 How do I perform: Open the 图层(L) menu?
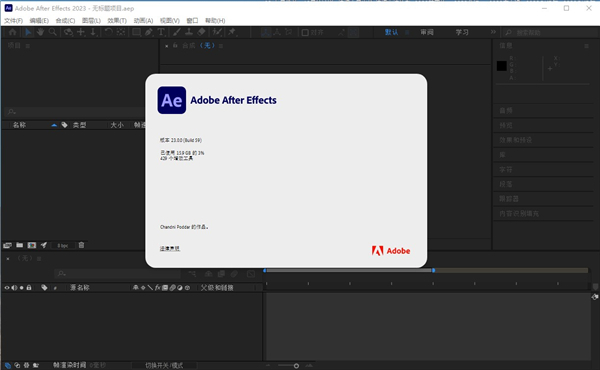(91, 21)
